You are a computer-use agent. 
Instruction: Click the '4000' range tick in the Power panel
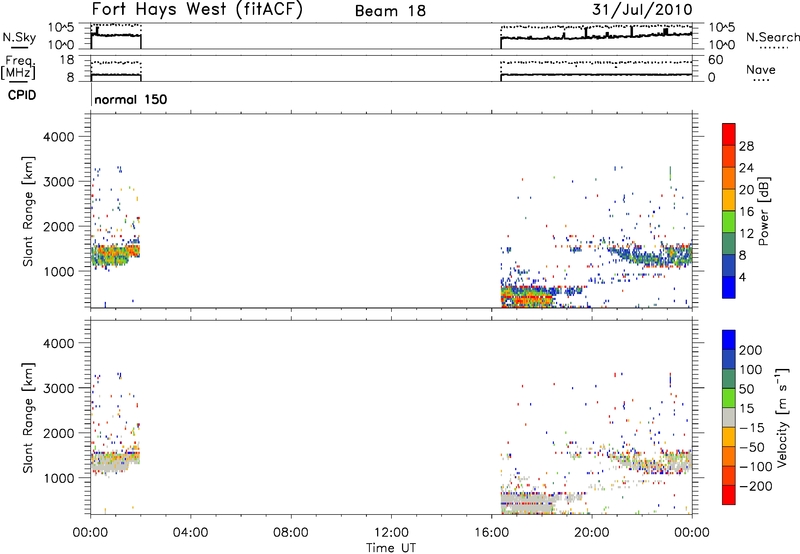tap(58, 137)
